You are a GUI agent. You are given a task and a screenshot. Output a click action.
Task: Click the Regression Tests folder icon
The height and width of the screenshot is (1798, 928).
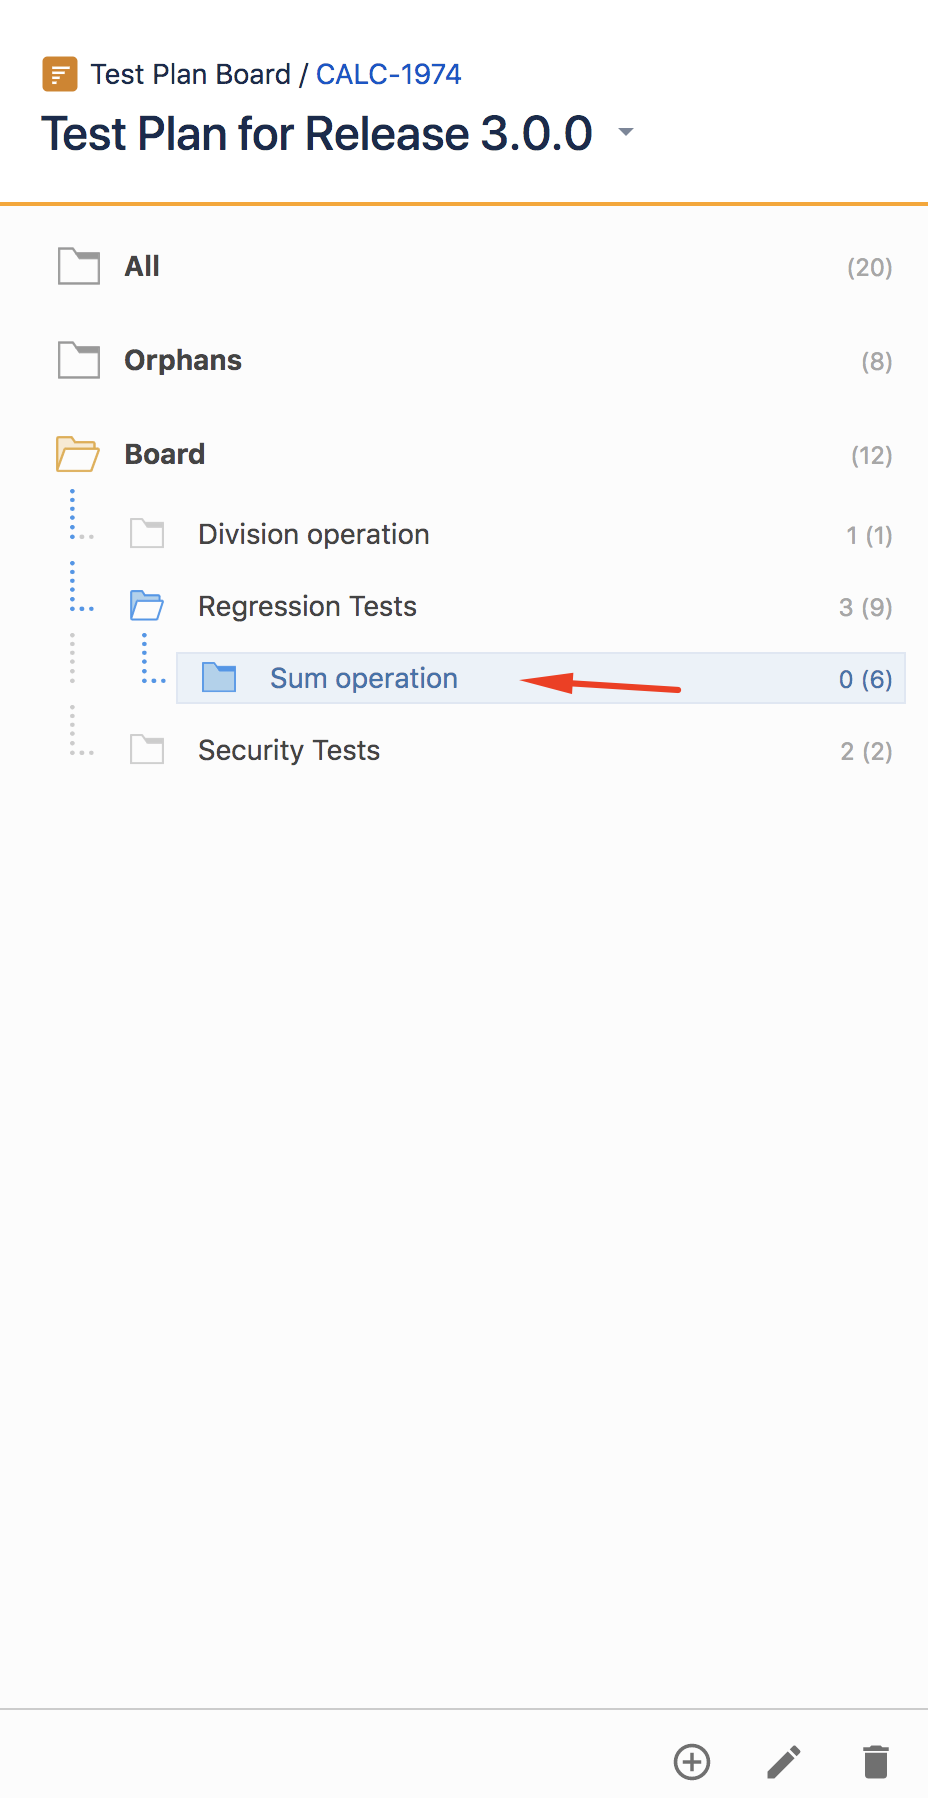click(x=147, y=606)
